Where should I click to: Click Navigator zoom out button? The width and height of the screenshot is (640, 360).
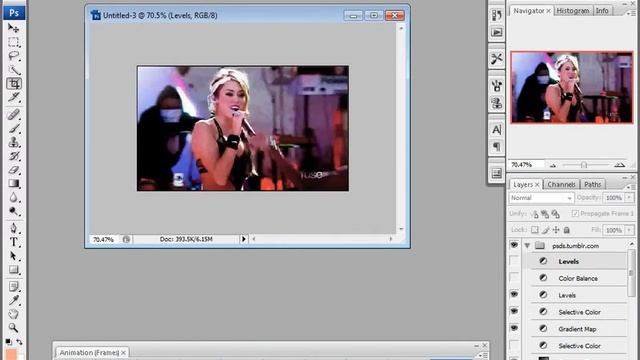click(553, 165)
